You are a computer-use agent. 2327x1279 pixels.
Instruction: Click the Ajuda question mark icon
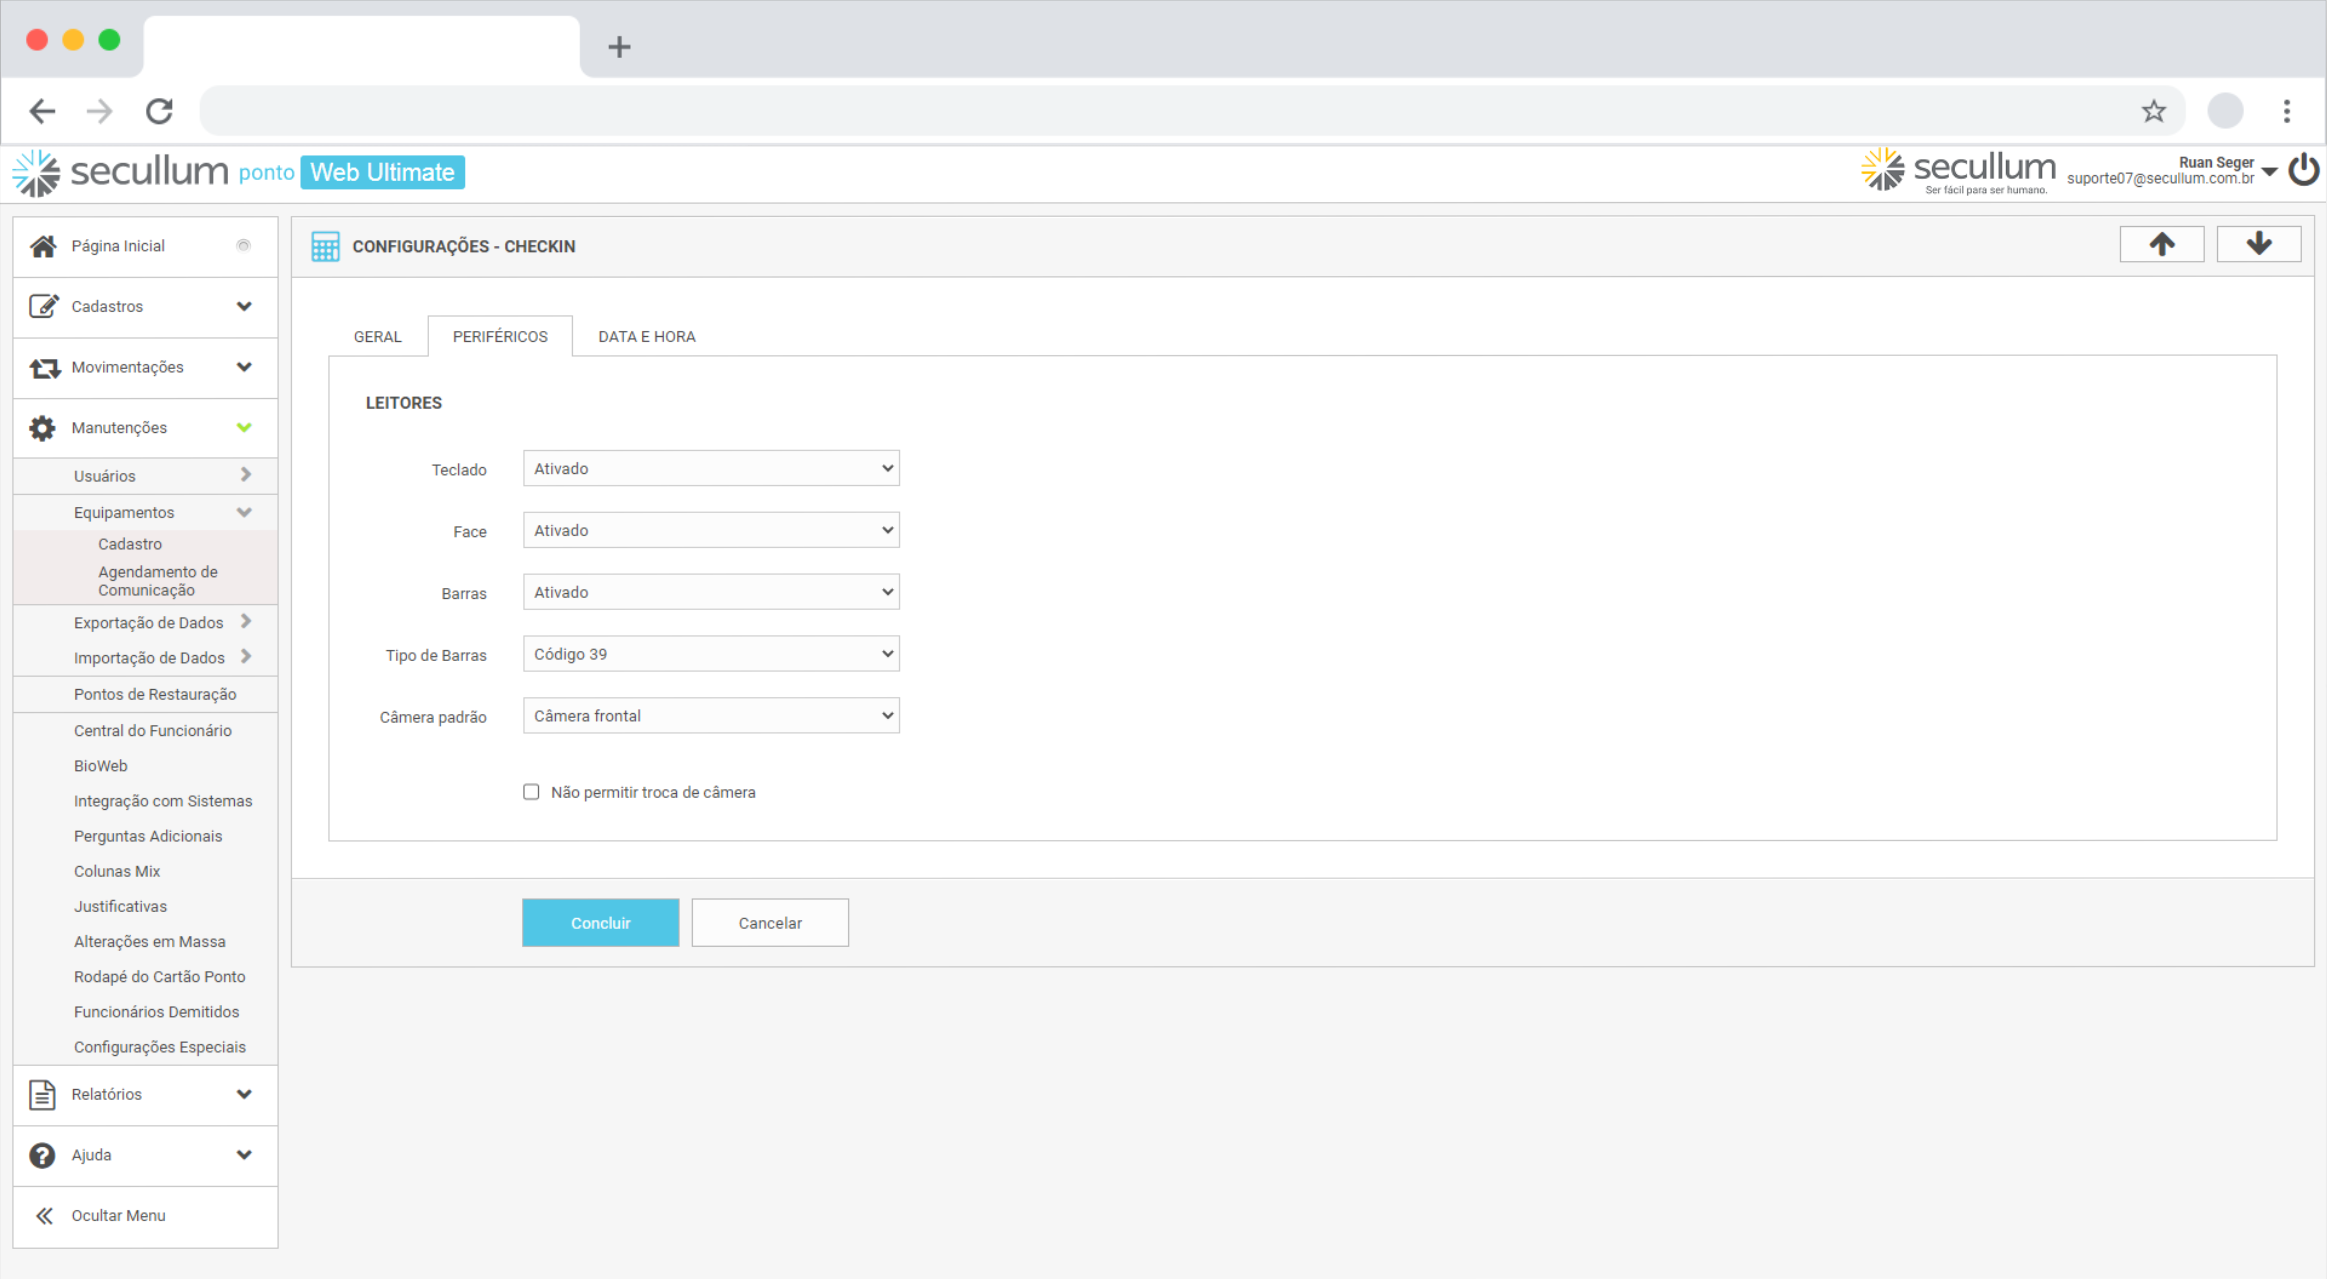42,1155
